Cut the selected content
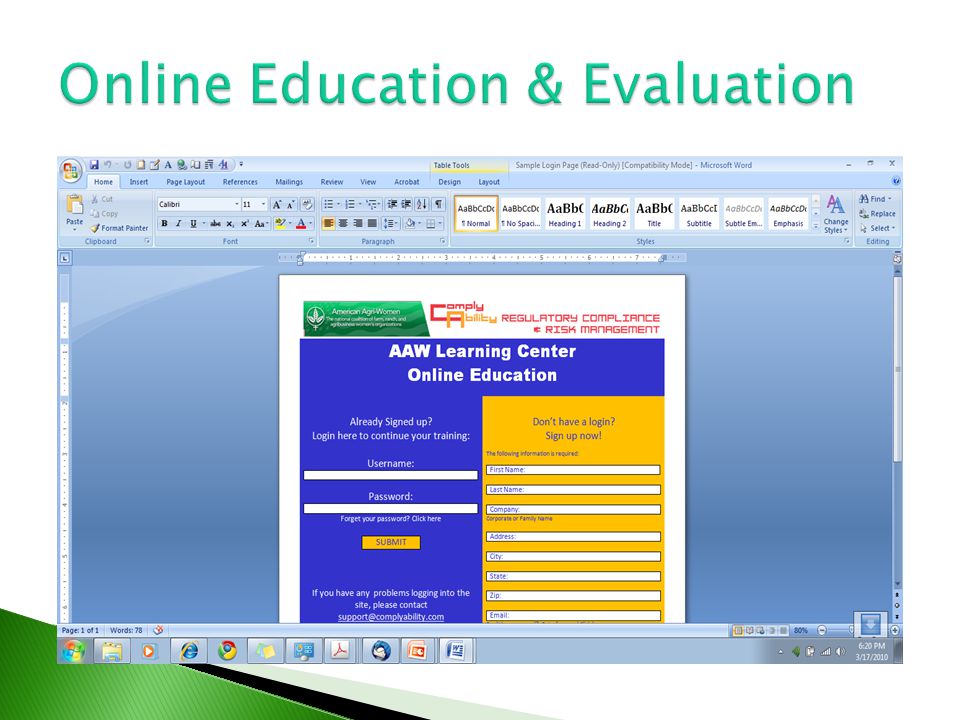 pos(102,199)
